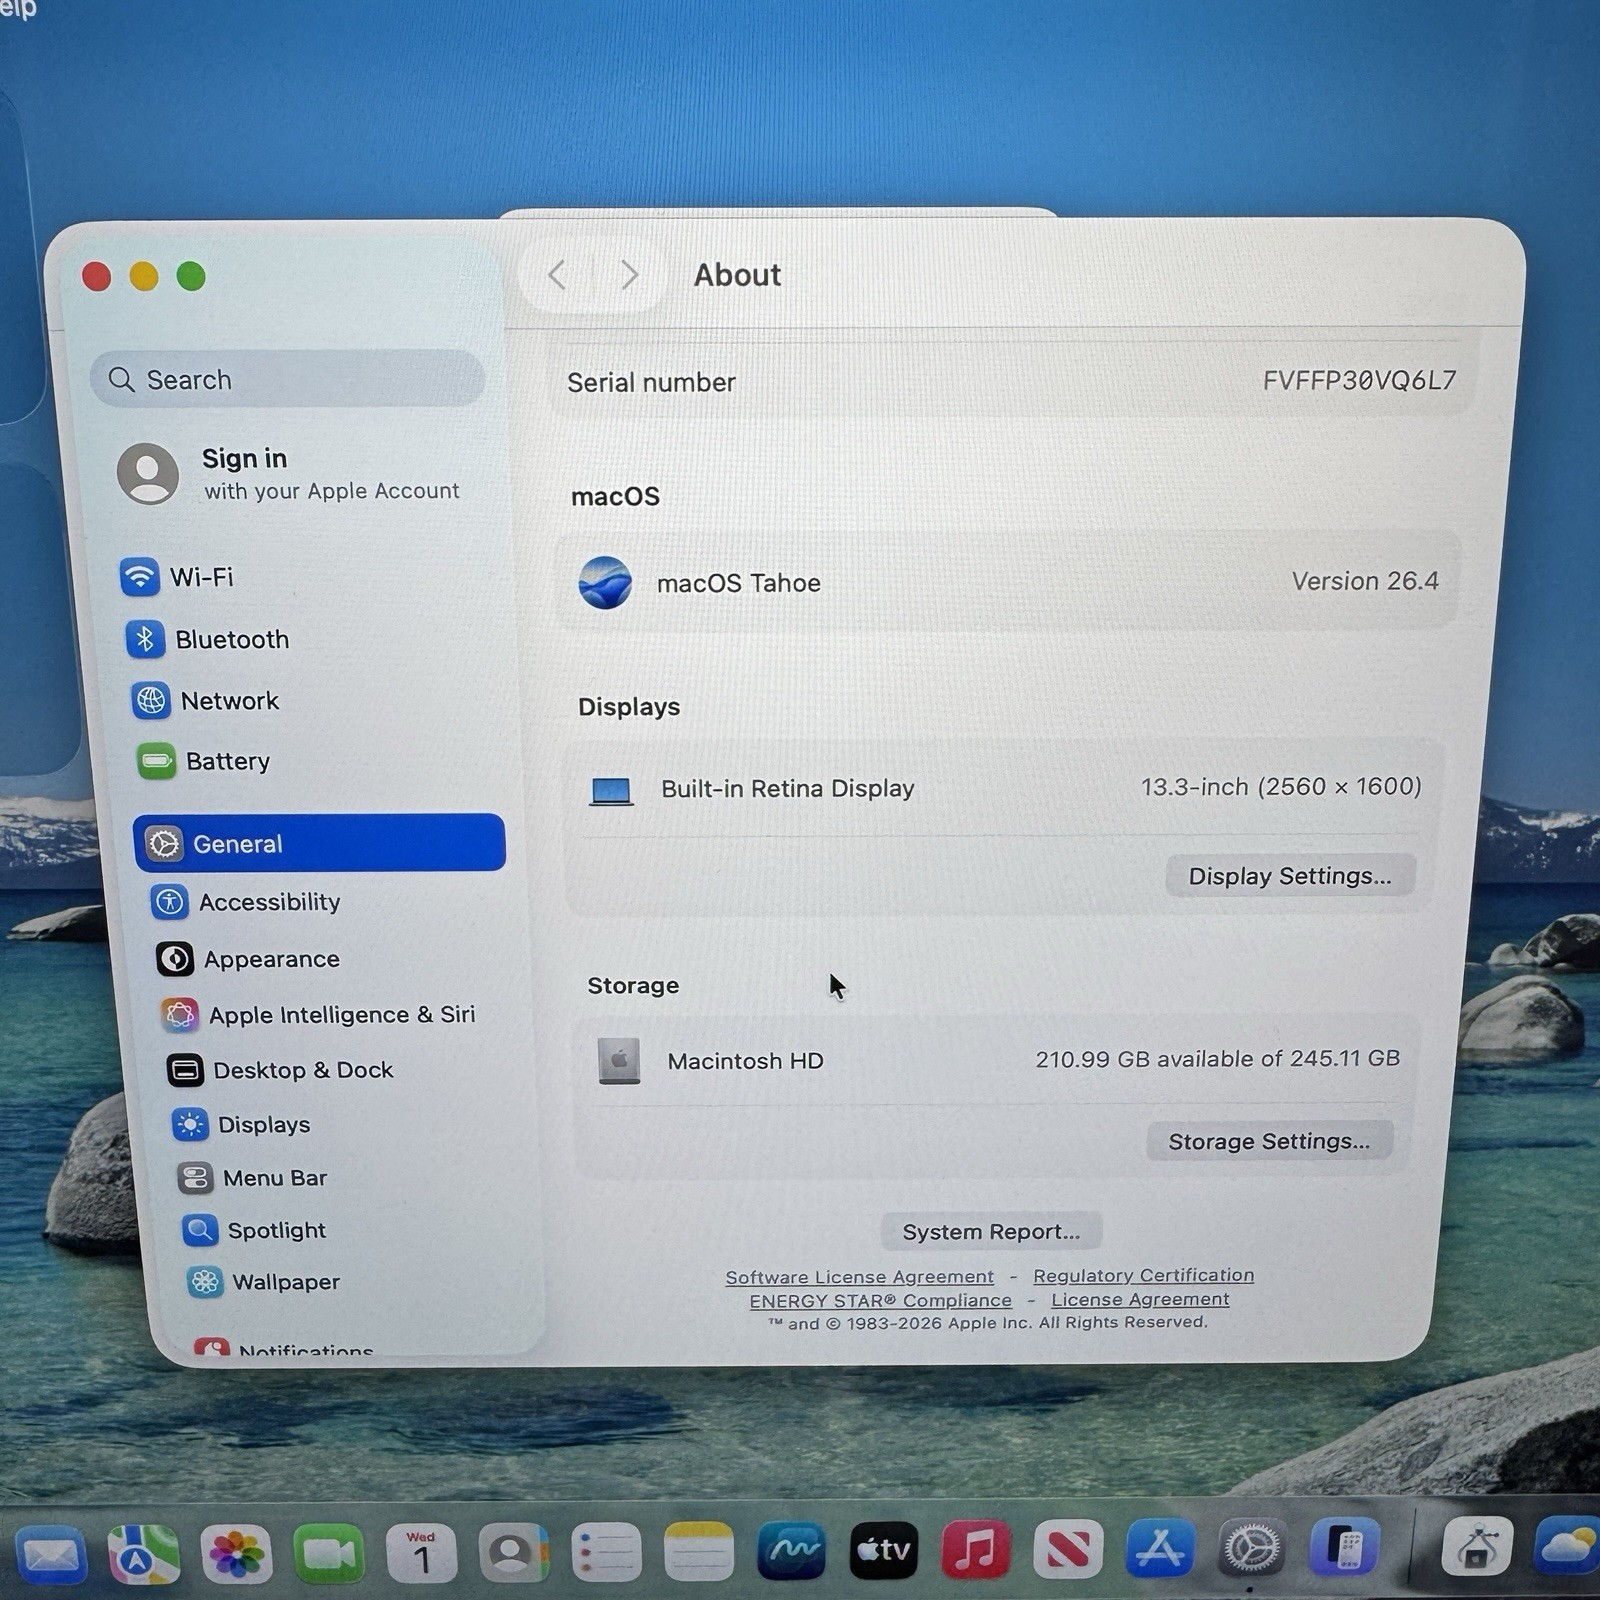Select Apple Intelligence & Siri

pos(341,1015)
